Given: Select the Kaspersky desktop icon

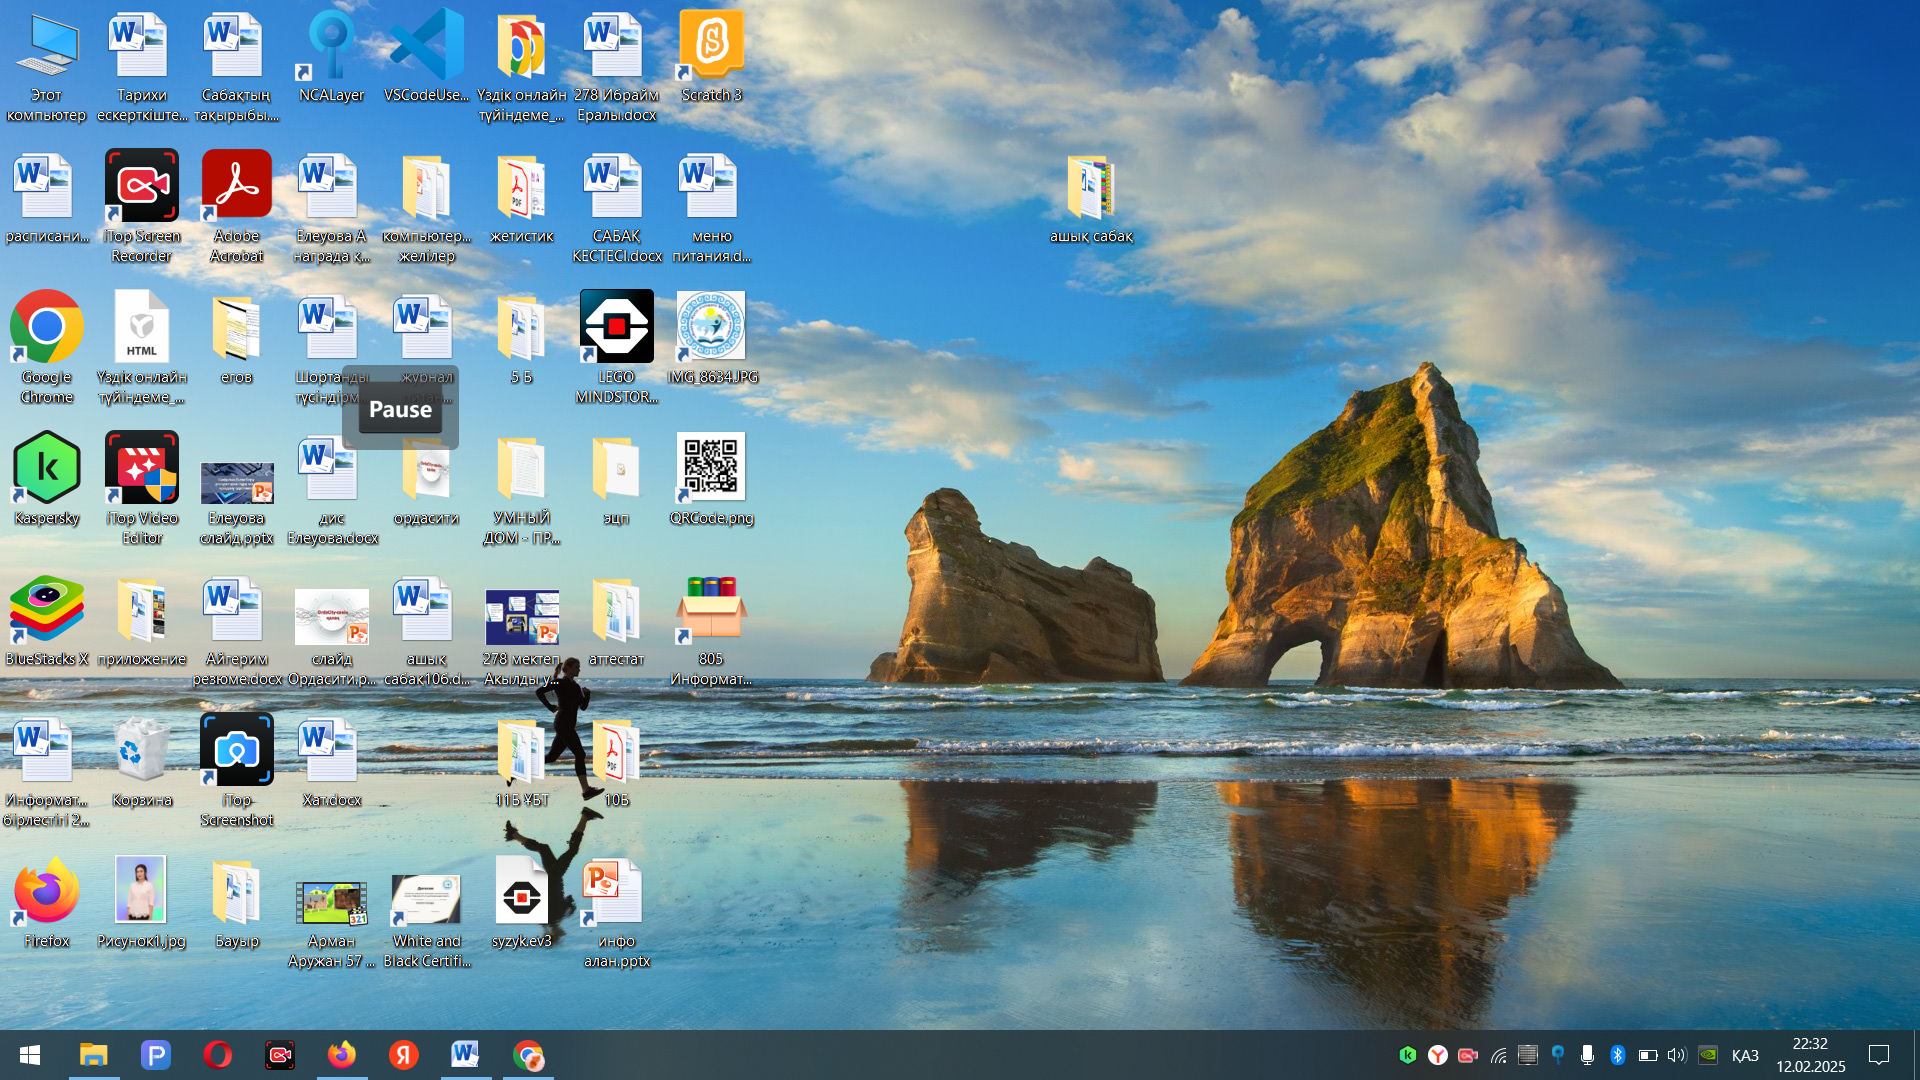Looking at the screenshot, I should 46,469.
